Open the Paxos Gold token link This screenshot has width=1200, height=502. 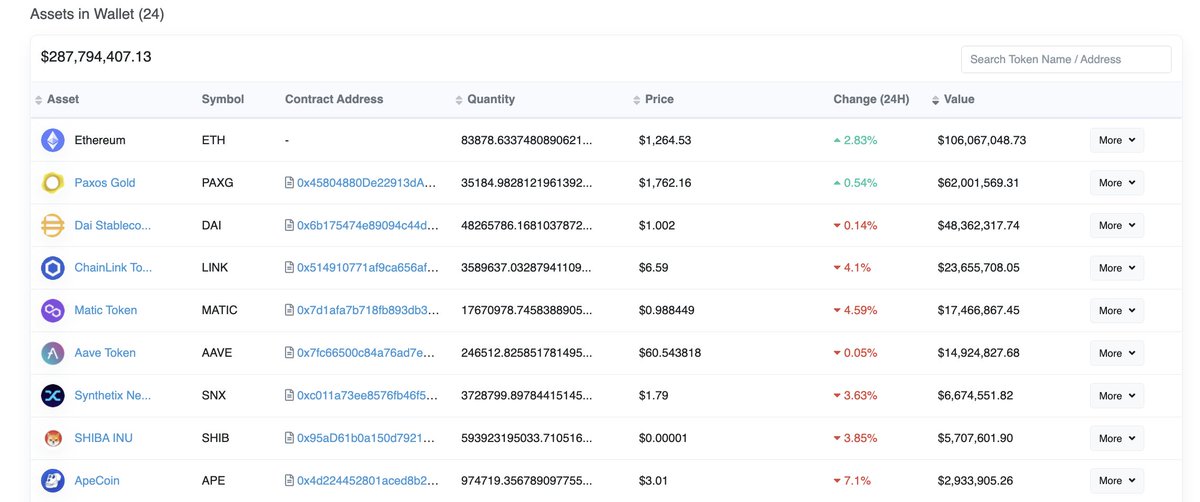pos(105,183)
